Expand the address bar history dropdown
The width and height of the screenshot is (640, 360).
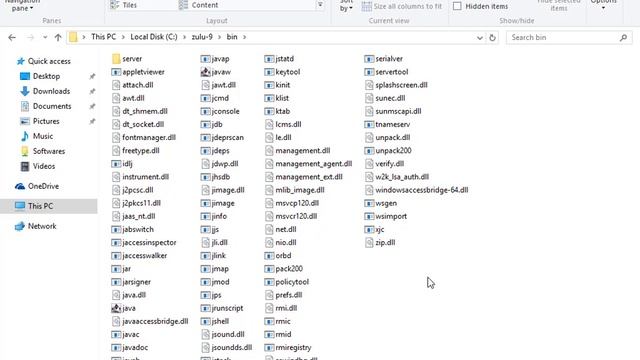[x=480, y=38]
